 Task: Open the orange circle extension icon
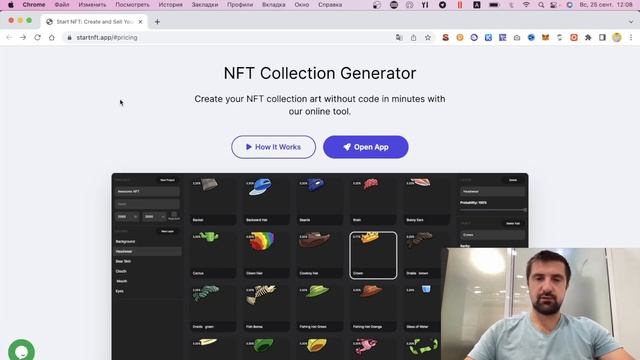(x=460, y=38)
